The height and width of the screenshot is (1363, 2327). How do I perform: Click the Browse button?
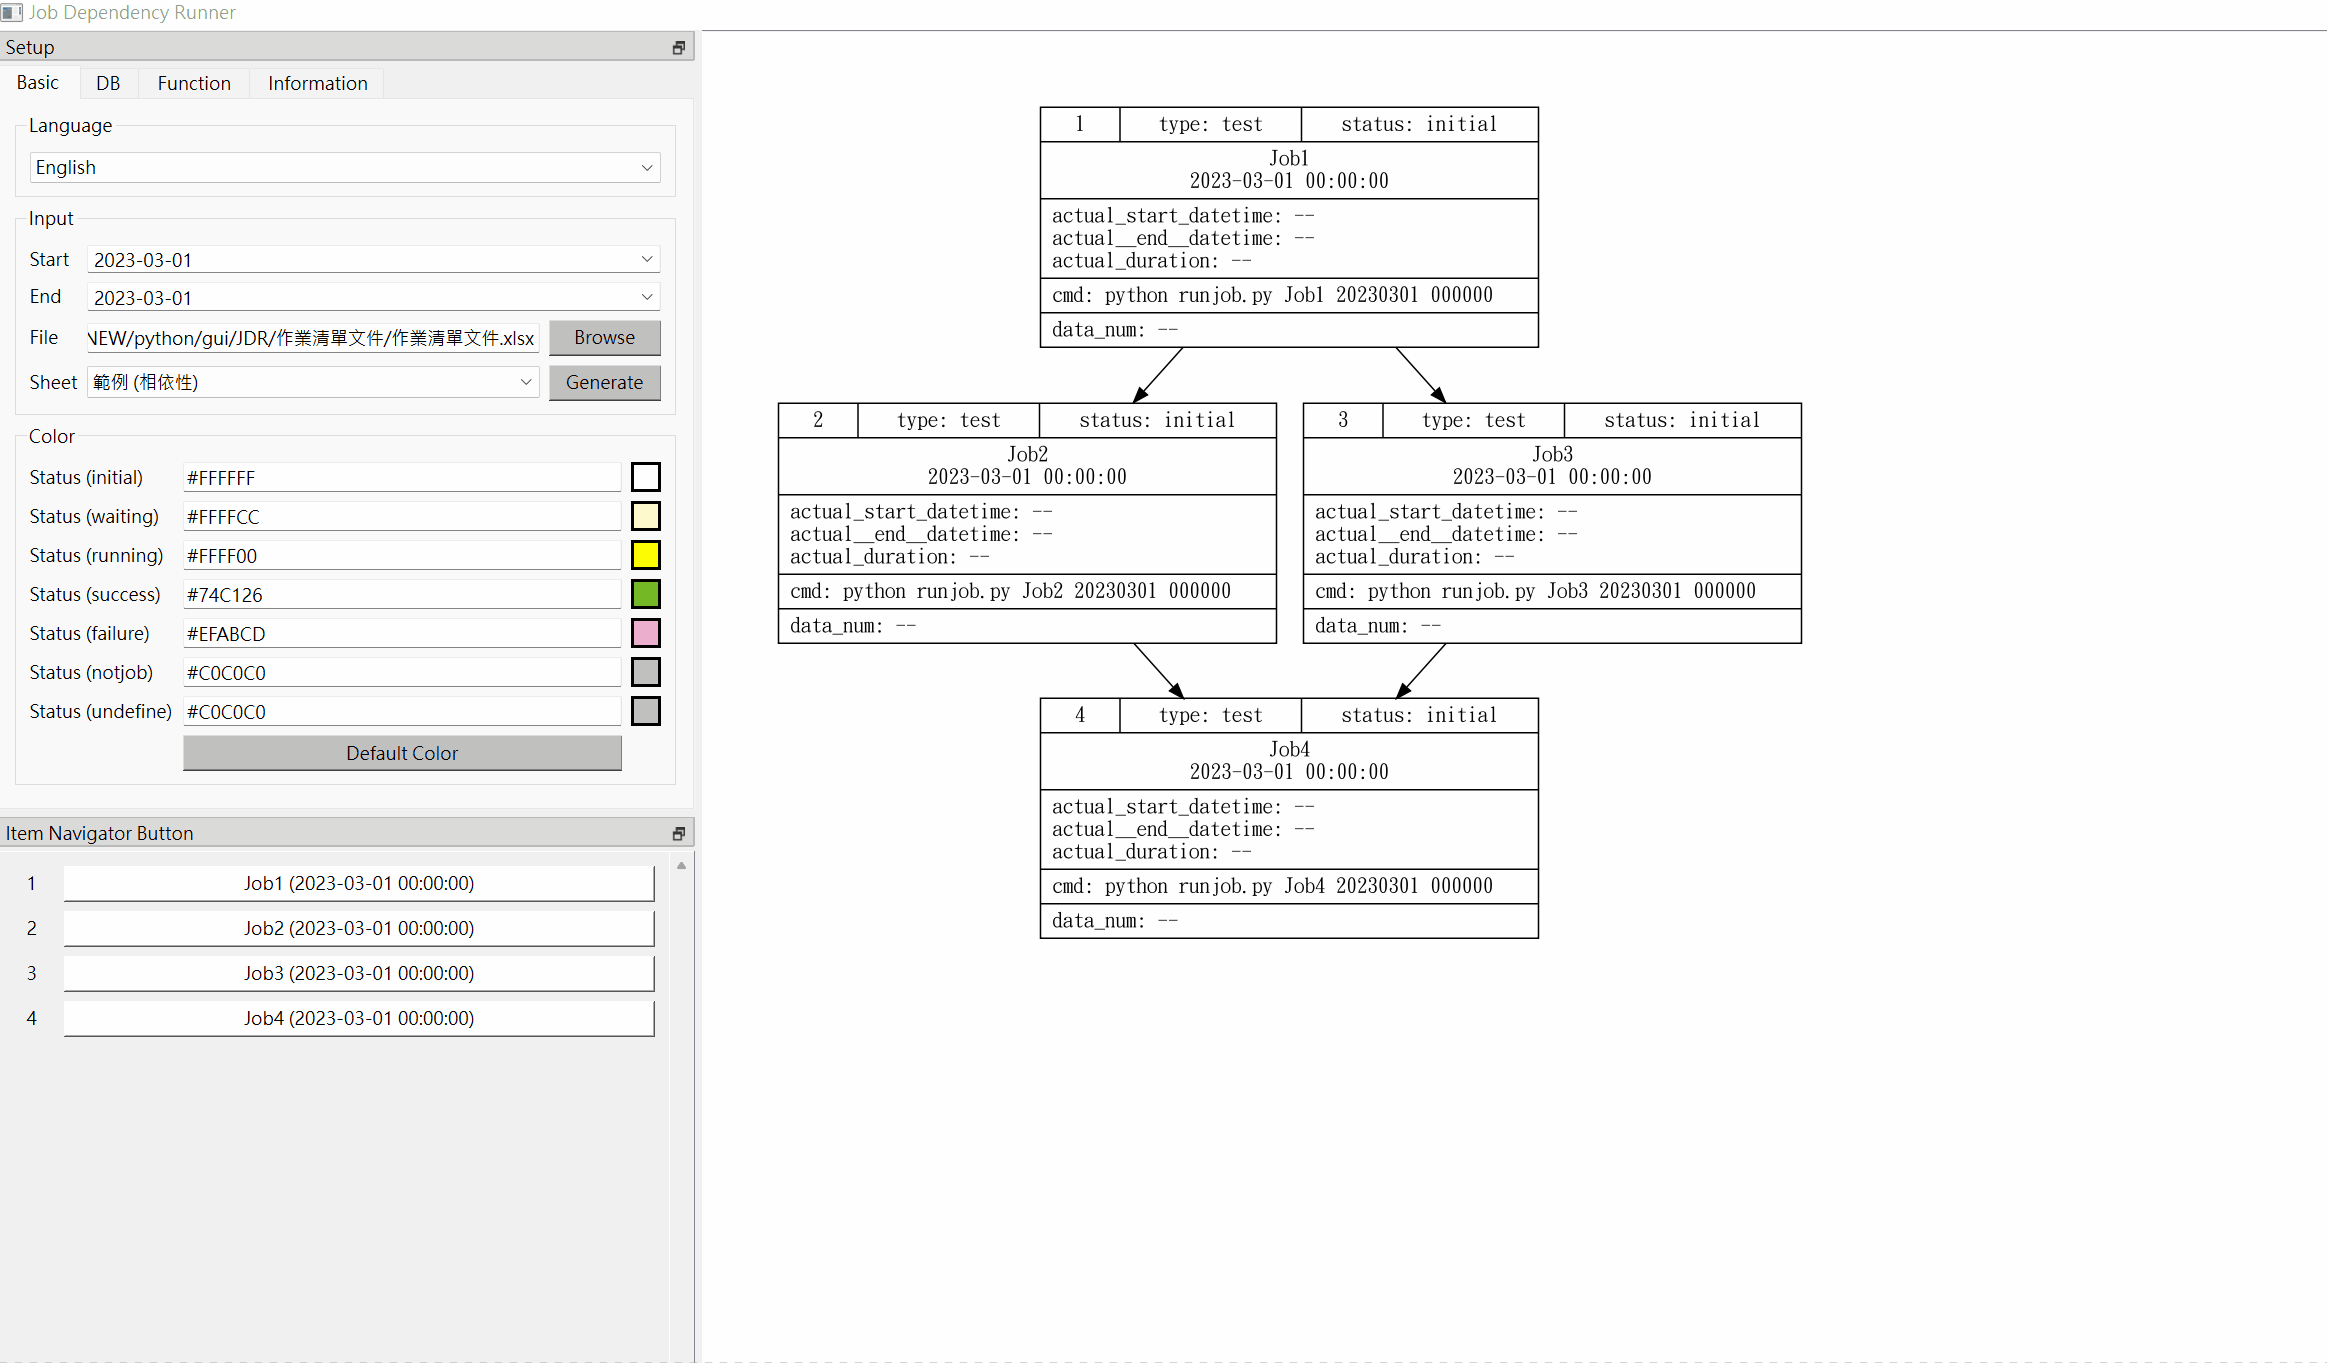click(604, 337)
